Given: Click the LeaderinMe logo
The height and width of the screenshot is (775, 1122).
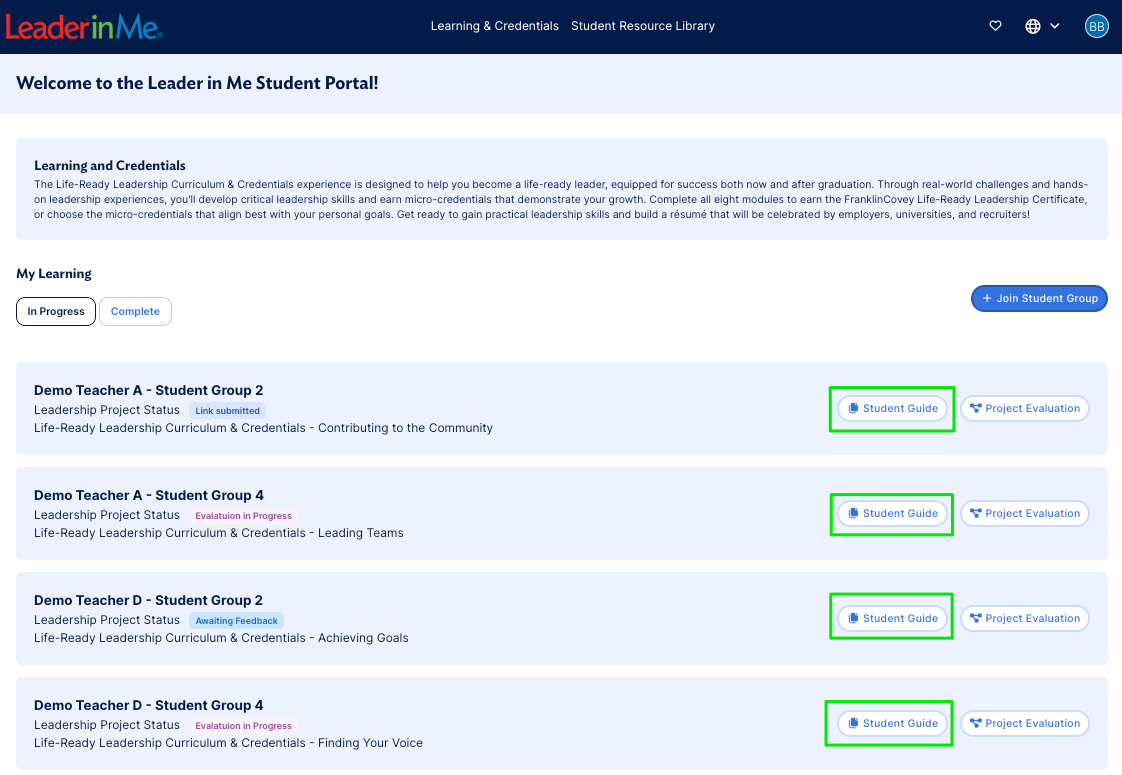Looking at the screenshot, I should coord(84,27).
